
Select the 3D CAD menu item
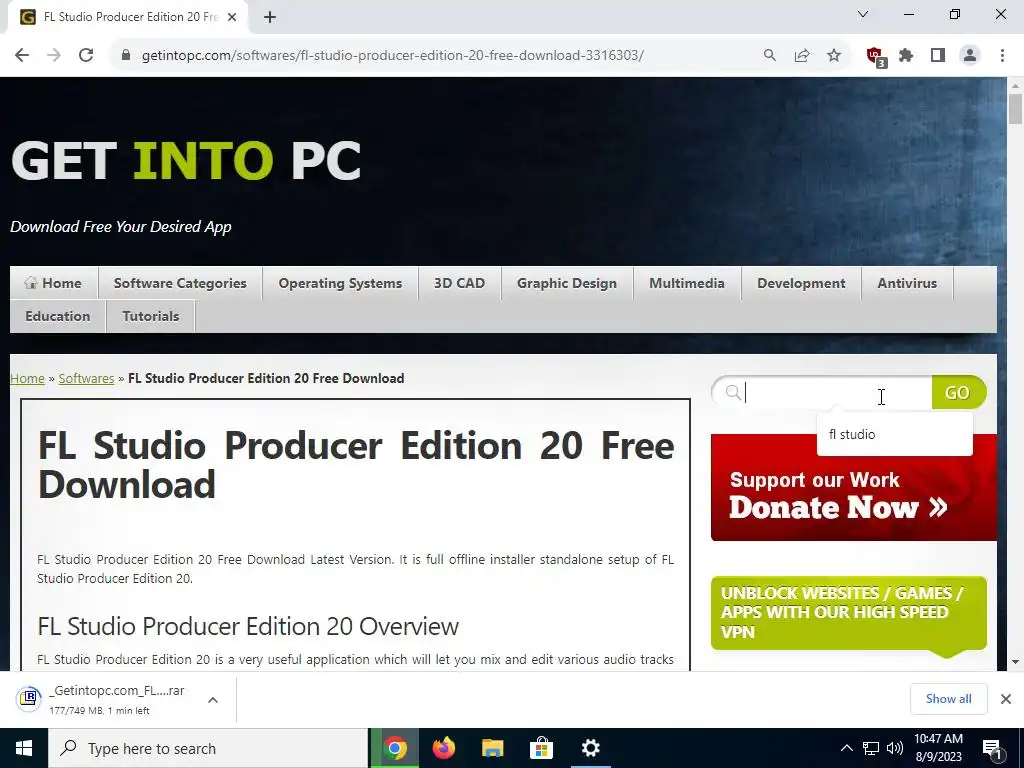[460, 283]
